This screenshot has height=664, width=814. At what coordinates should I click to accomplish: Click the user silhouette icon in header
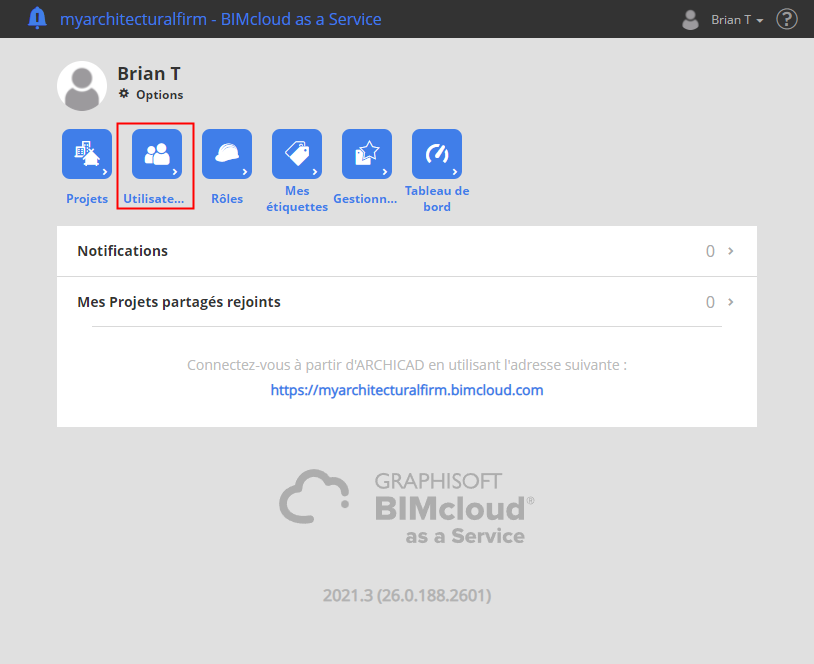point(690,20)
